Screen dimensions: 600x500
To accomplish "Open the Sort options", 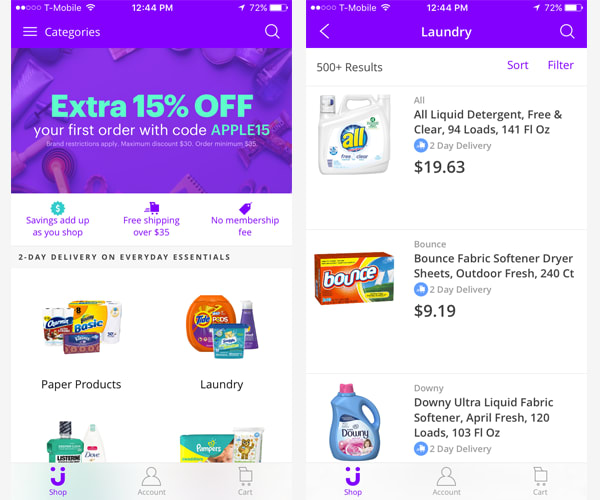I will pyautogui.click(x=517, y=65).
